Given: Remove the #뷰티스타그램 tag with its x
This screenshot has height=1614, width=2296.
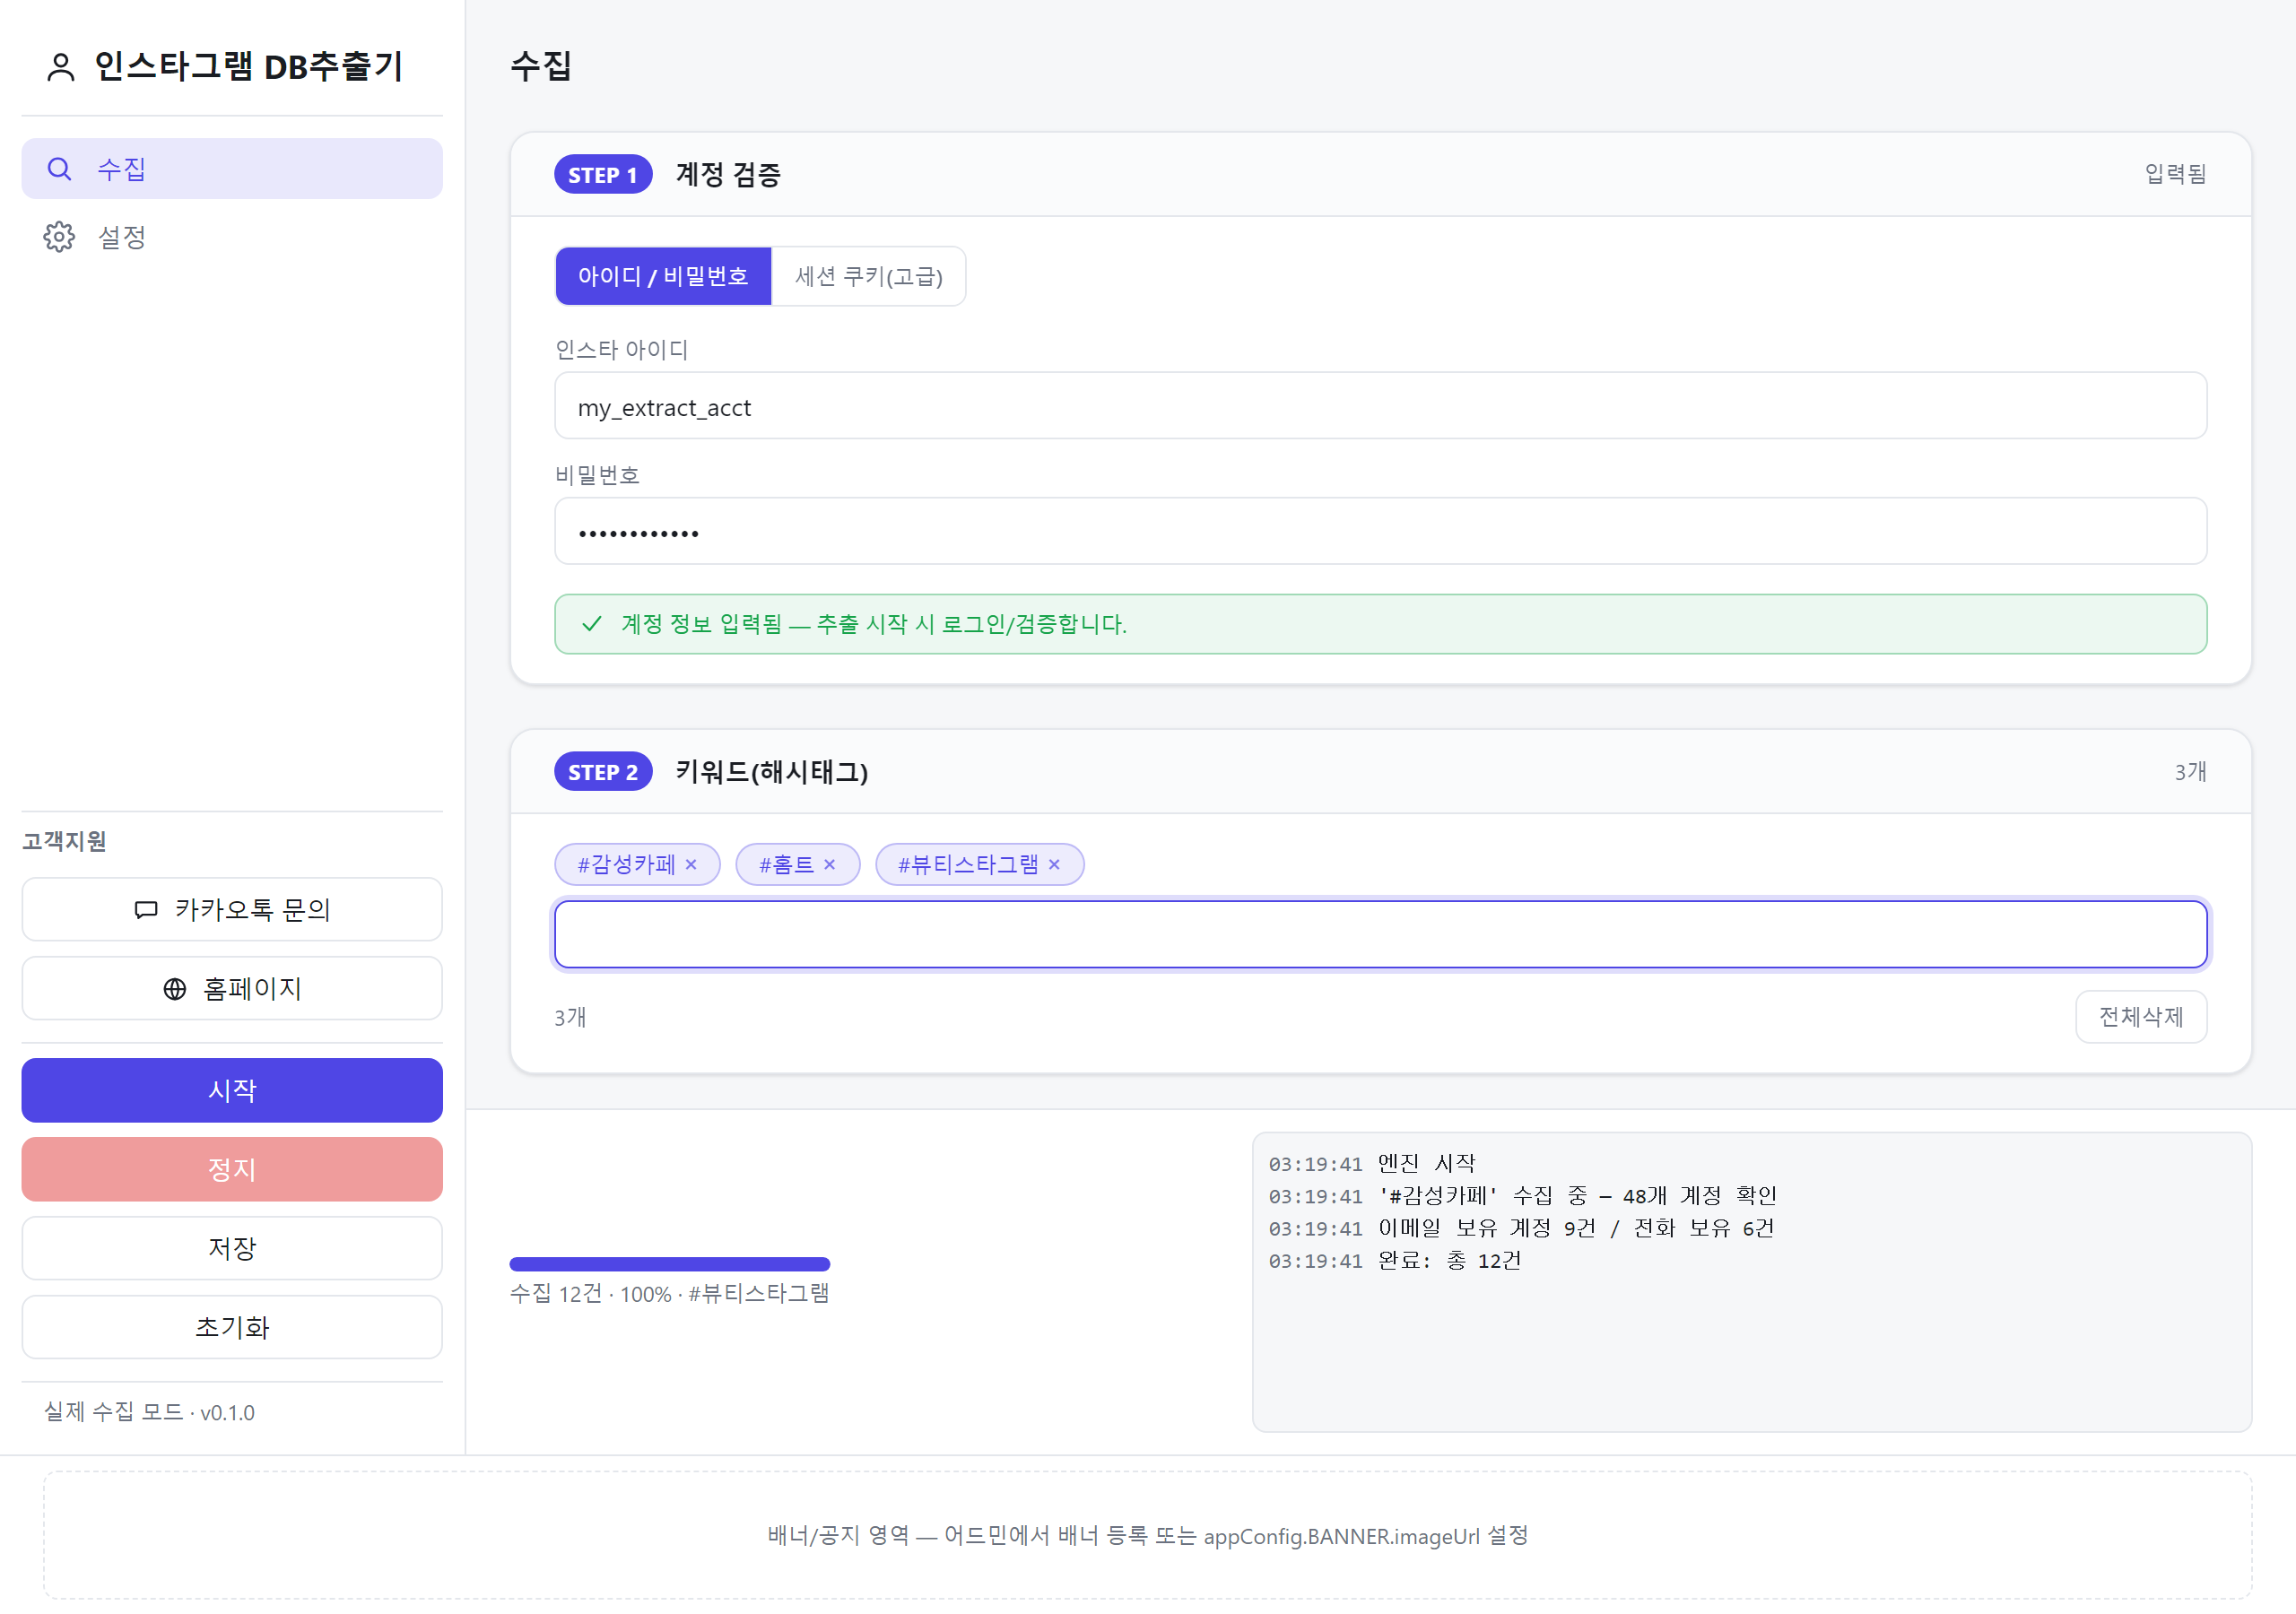Looking at the screenshot, I should point(1054,865).
